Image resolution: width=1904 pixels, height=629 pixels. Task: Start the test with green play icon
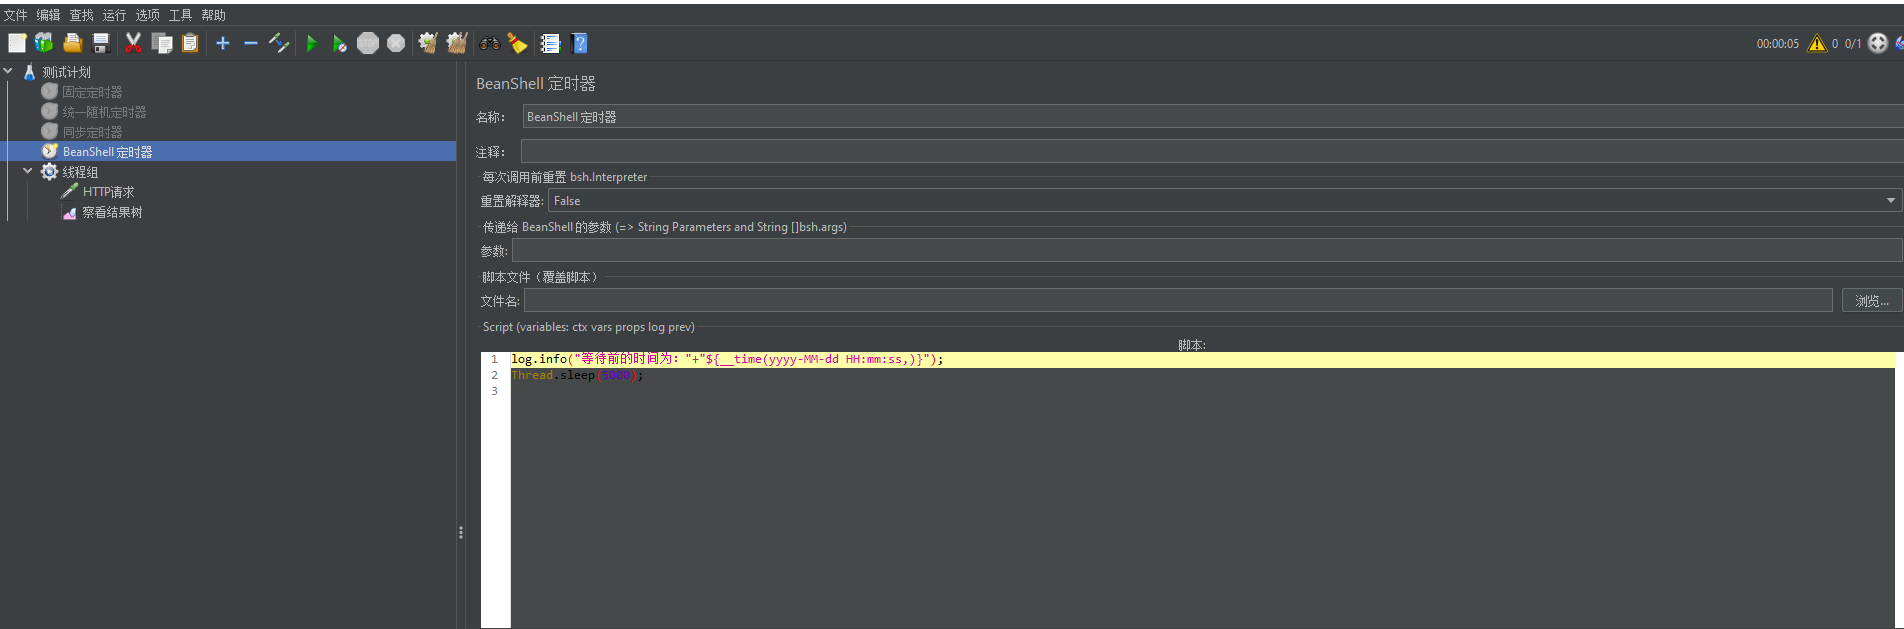pyautogui.click(x=312, y=43)
